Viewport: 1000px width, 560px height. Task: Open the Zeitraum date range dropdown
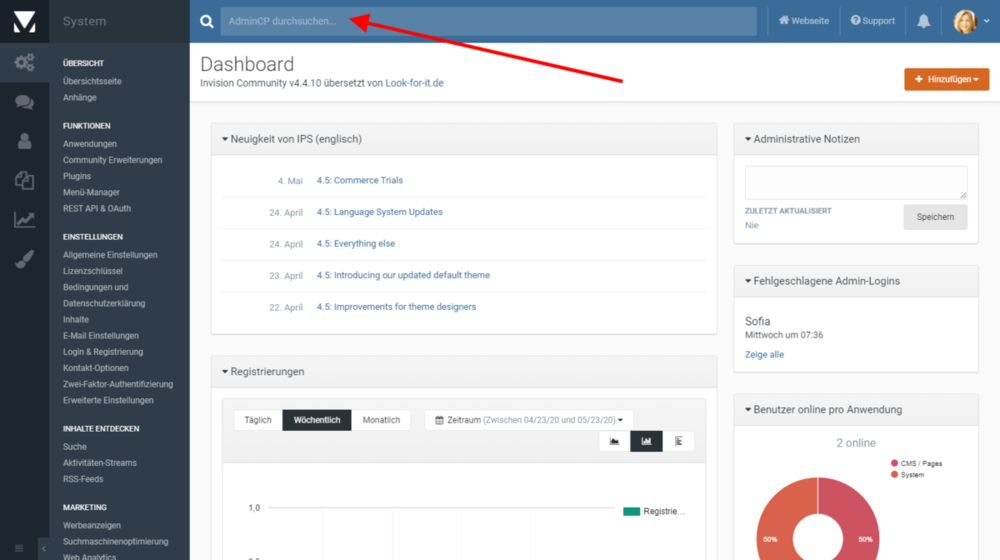tap(529, 420)
